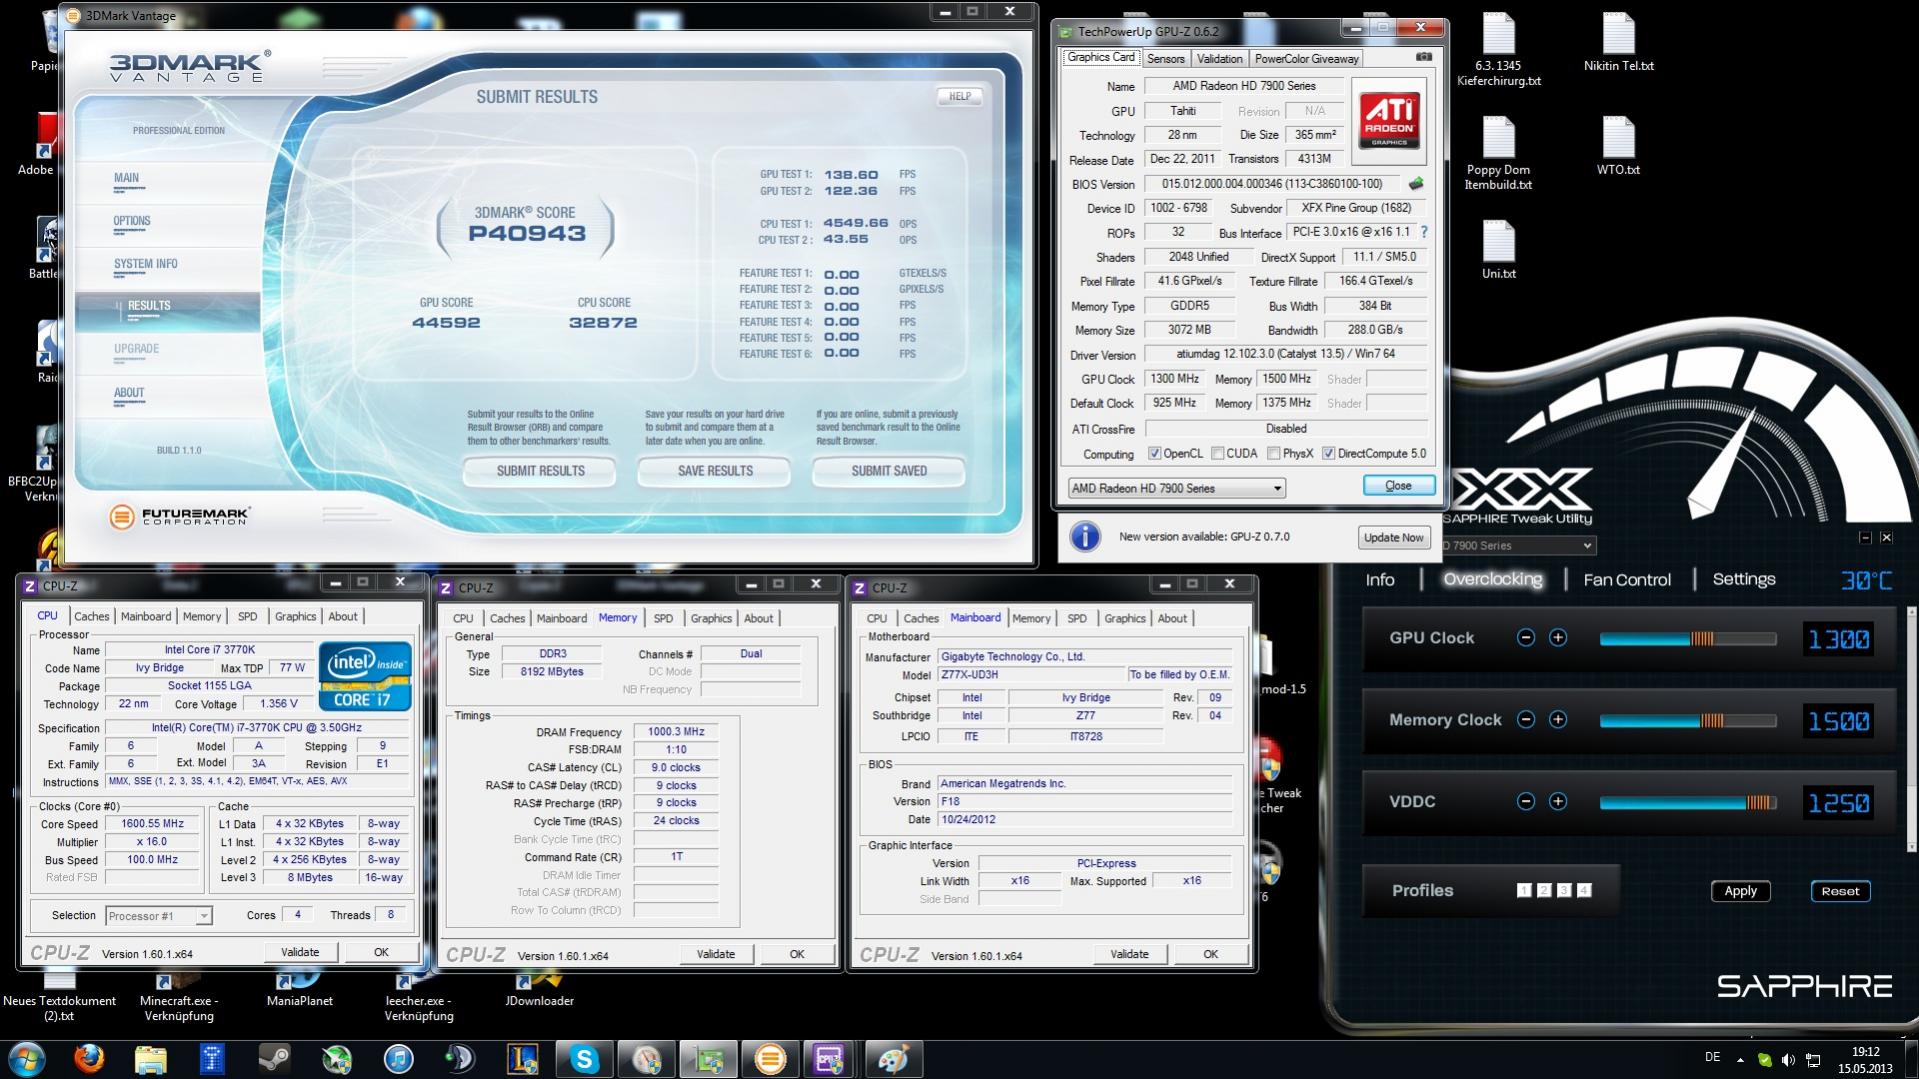Open the WTO.txt desktop file

(x=1618, y=146)
